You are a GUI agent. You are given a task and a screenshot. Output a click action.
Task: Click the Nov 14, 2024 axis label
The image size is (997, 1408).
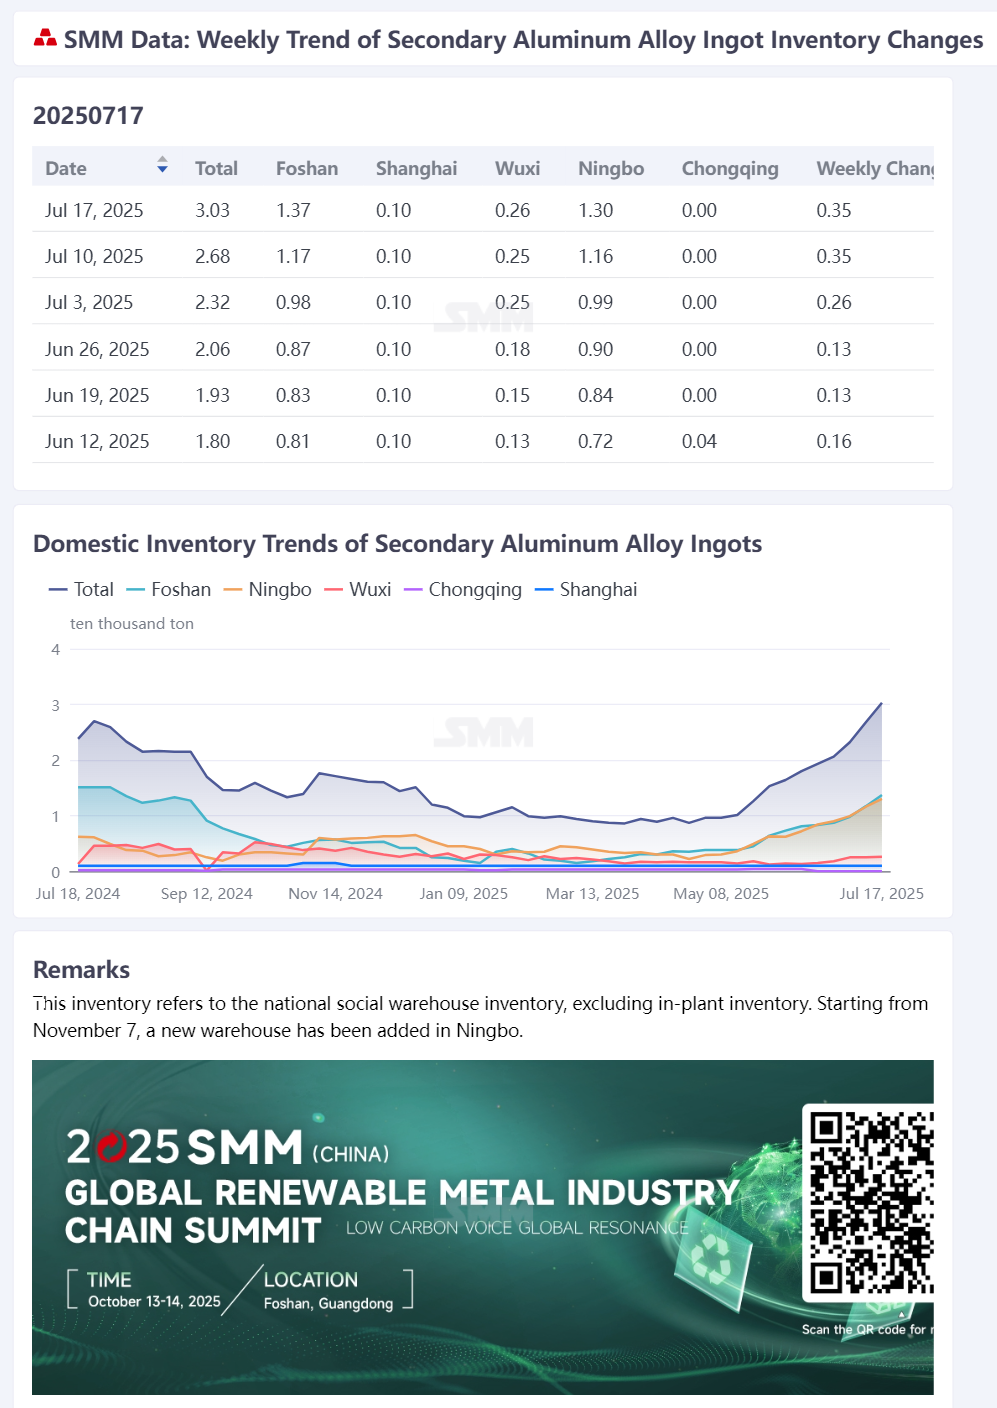point(335,893)
